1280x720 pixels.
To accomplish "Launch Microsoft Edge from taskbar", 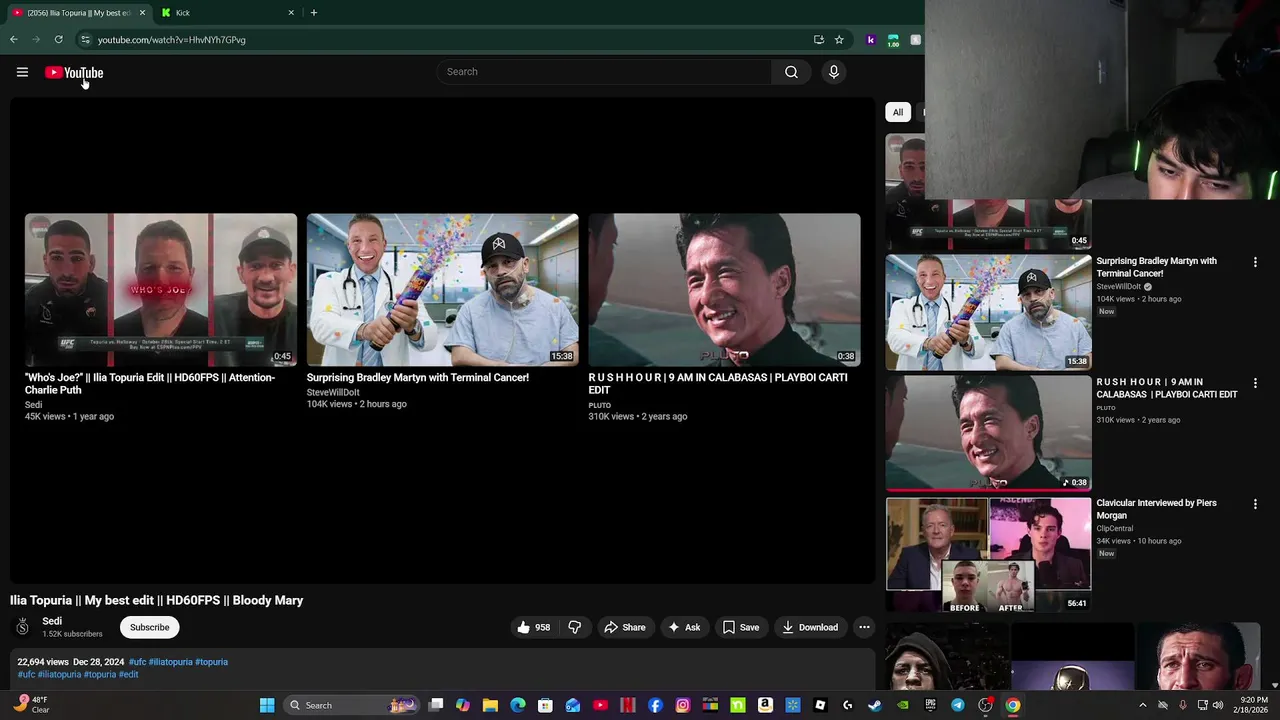I will pos(518,705).
